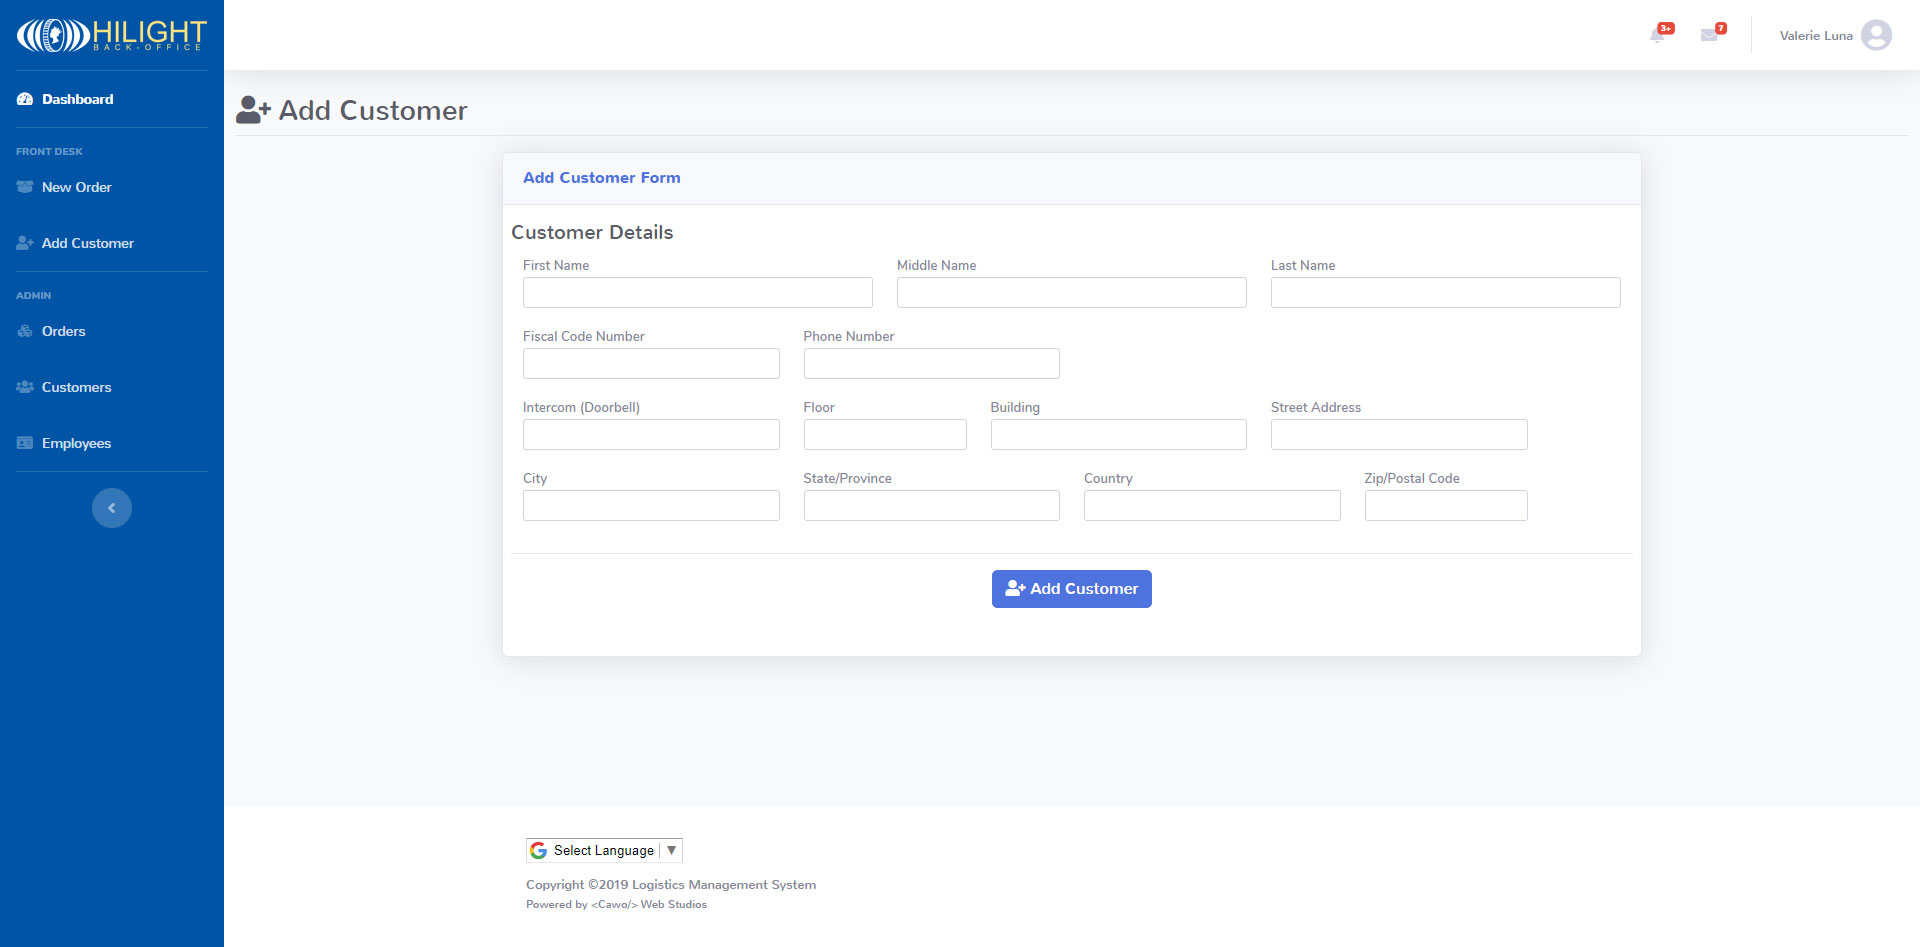Open Orders in the admin menu
The height and width of the screenshot is (947, 1920).
63,331
